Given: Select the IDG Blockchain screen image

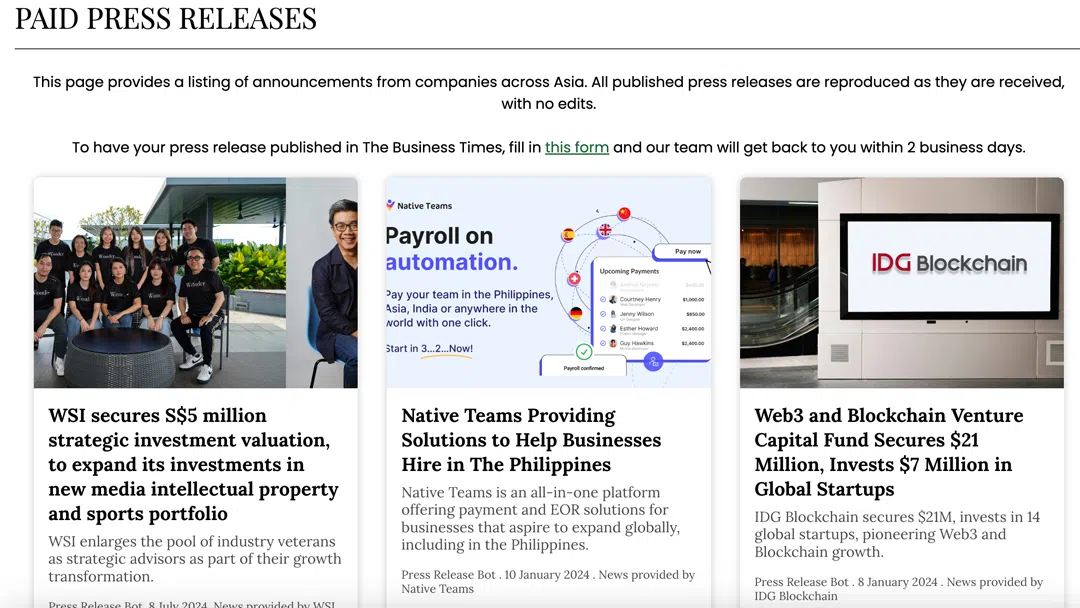Looking at the screenshot, I should 901,283.
